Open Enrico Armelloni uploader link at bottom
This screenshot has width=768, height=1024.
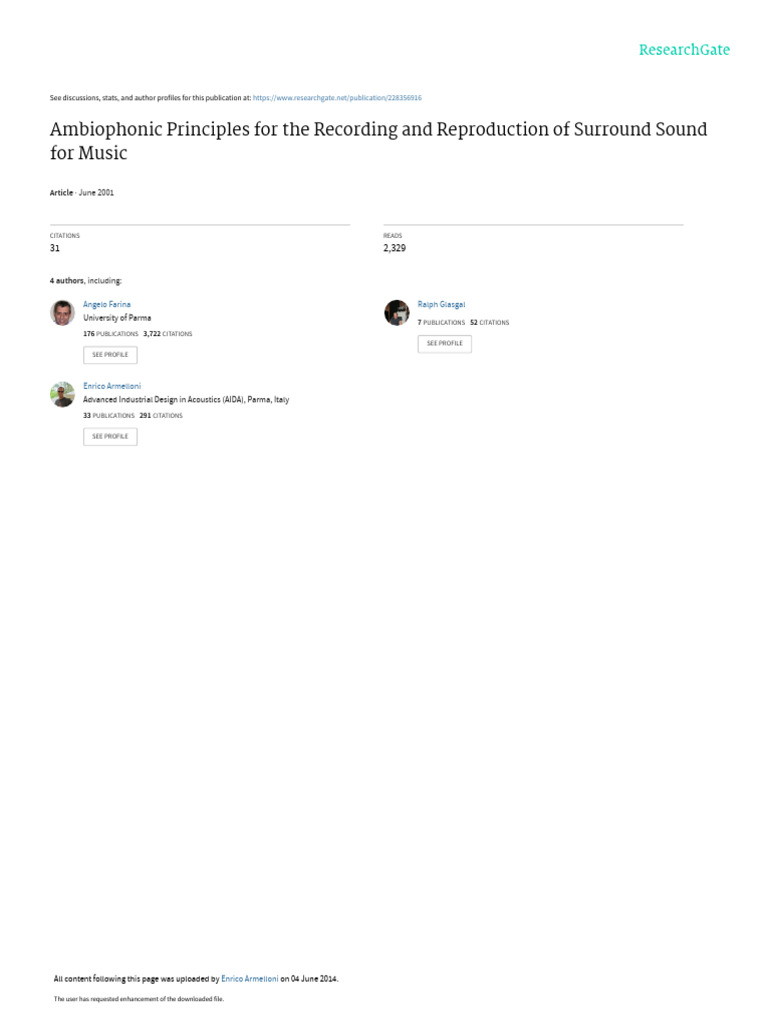point(249,978)
